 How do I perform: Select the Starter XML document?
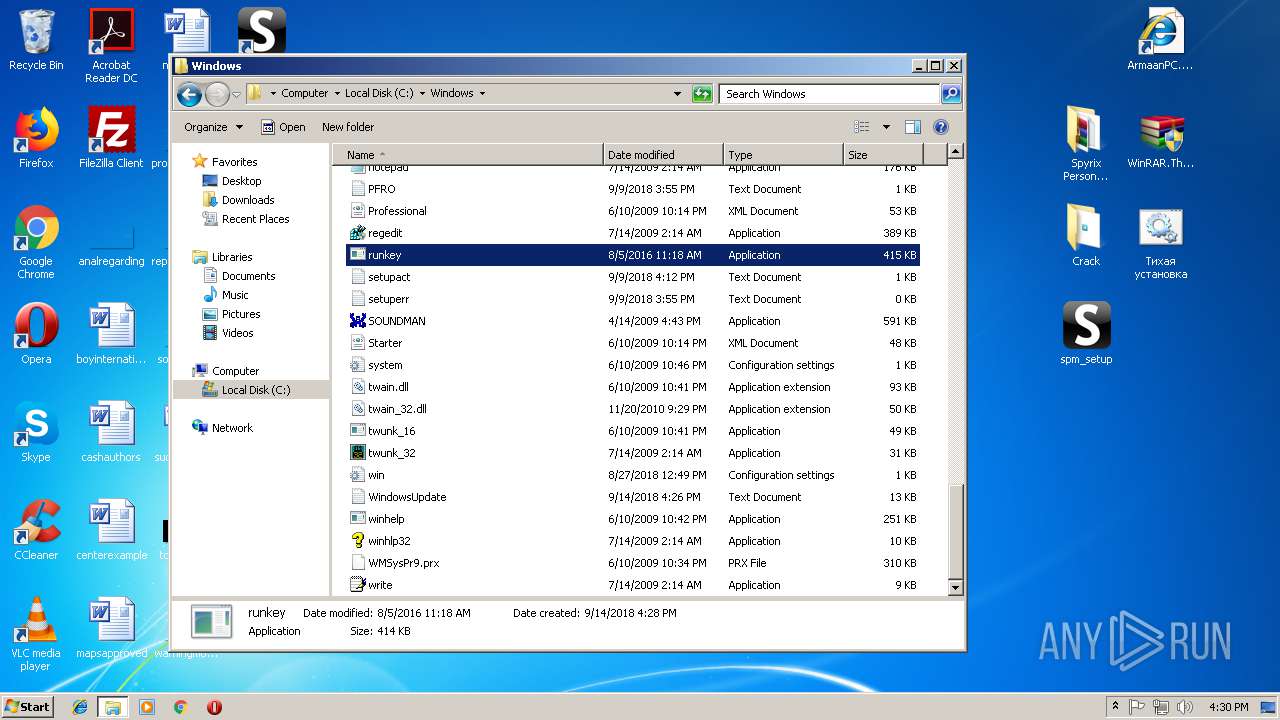point(633,343)
